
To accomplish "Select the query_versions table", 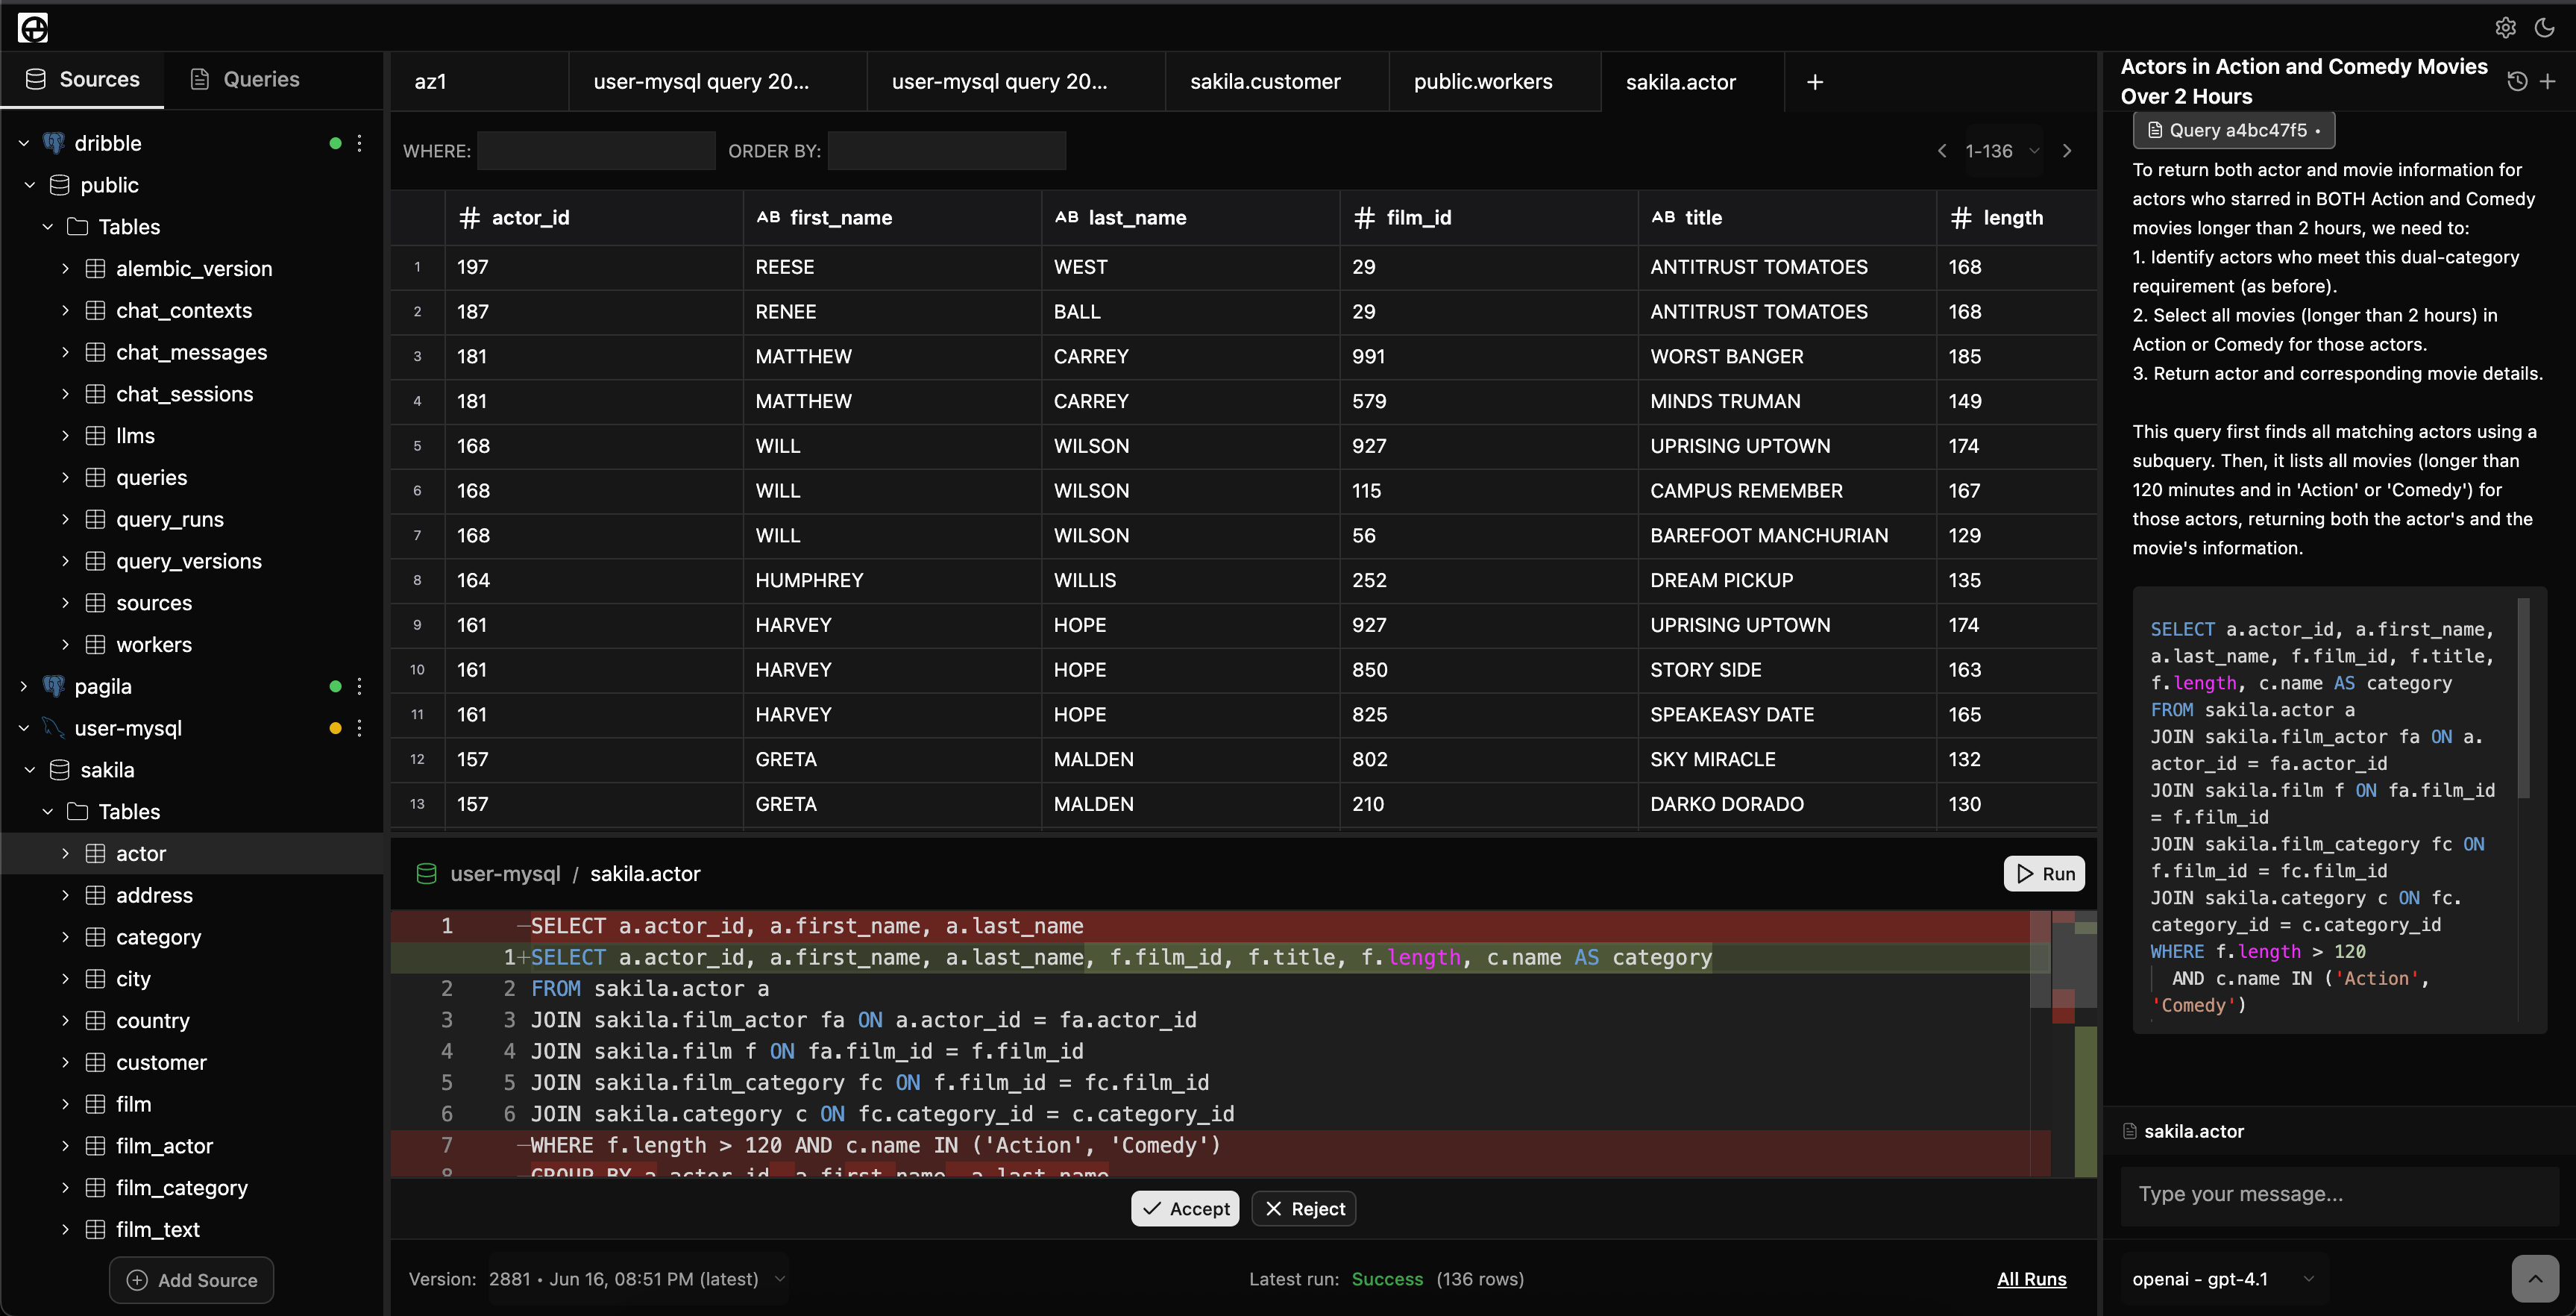I will pos(188,561).
